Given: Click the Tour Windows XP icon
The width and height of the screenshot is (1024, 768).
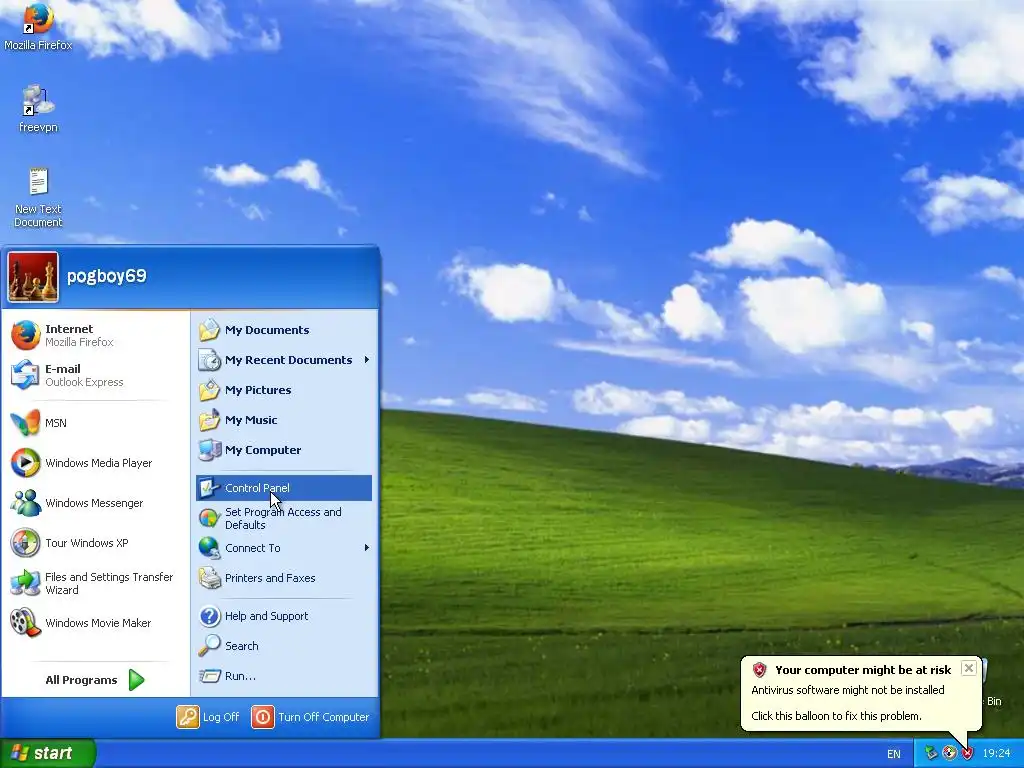Looking at the screenshot, I should click(25, 543).
